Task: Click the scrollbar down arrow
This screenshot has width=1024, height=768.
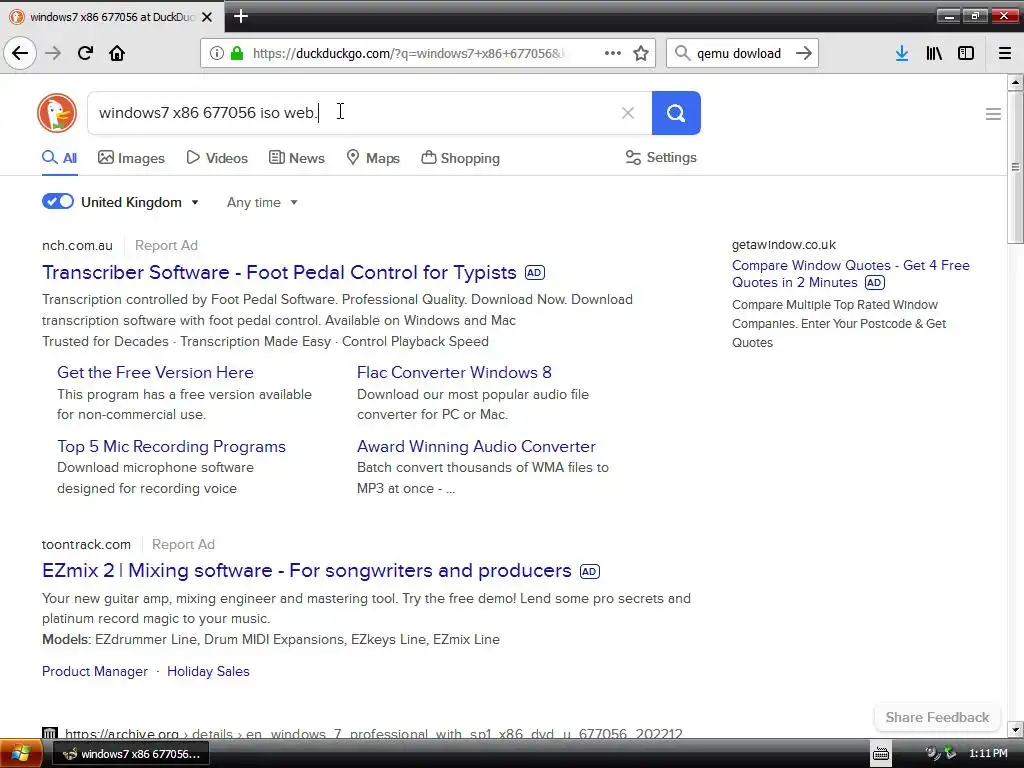Action: (x=1015, y=729)
